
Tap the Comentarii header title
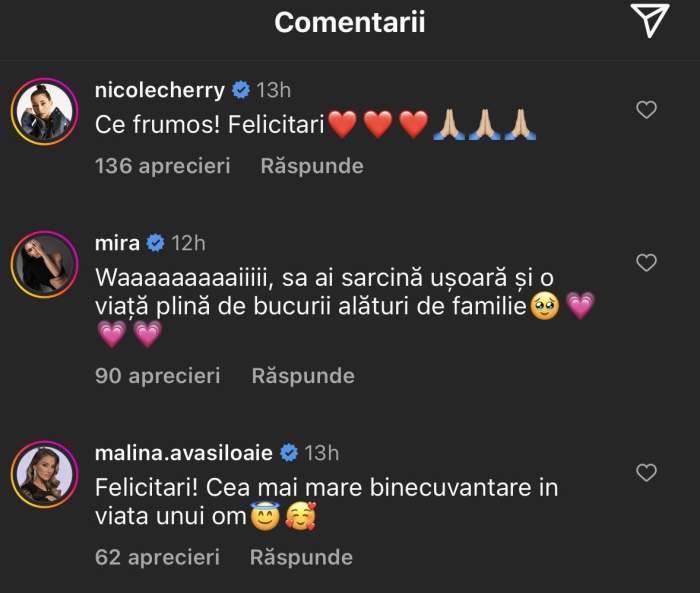point(350,22)
